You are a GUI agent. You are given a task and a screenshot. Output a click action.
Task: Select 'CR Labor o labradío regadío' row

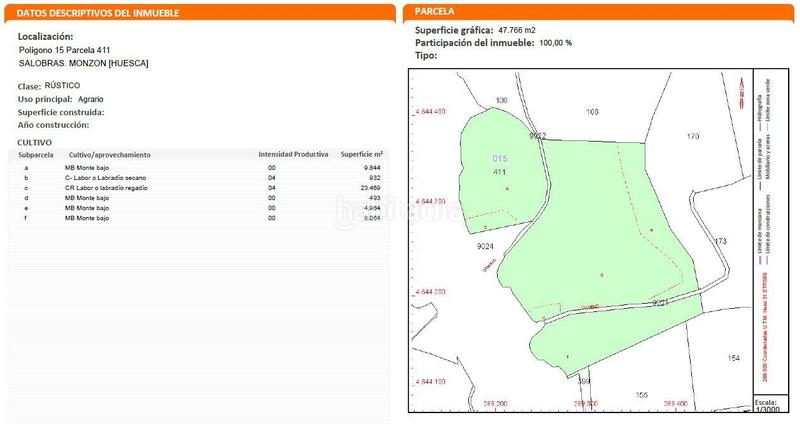coord(106,188)
